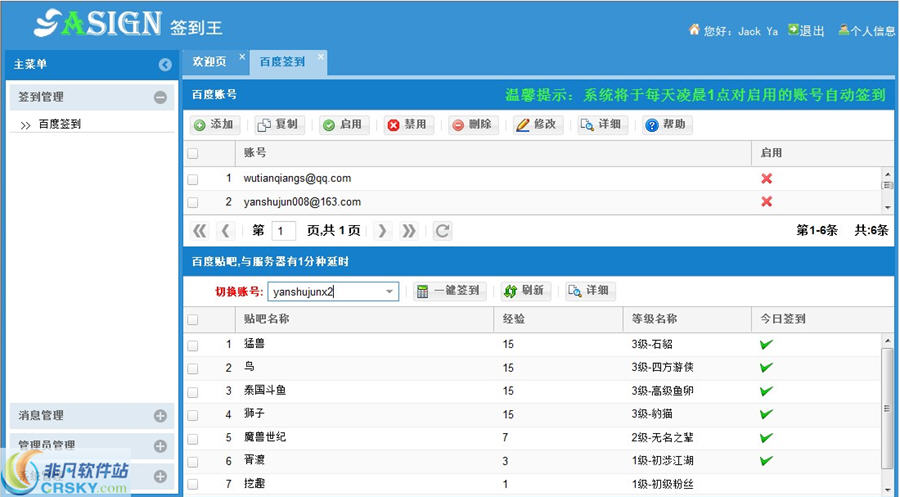
Task: Click account list scrollbar down arrow
Action: point(887,207)
